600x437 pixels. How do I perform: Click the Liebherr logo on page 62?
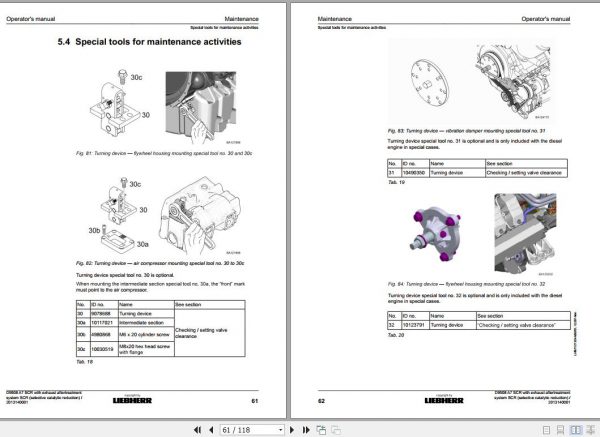point(444,400)
